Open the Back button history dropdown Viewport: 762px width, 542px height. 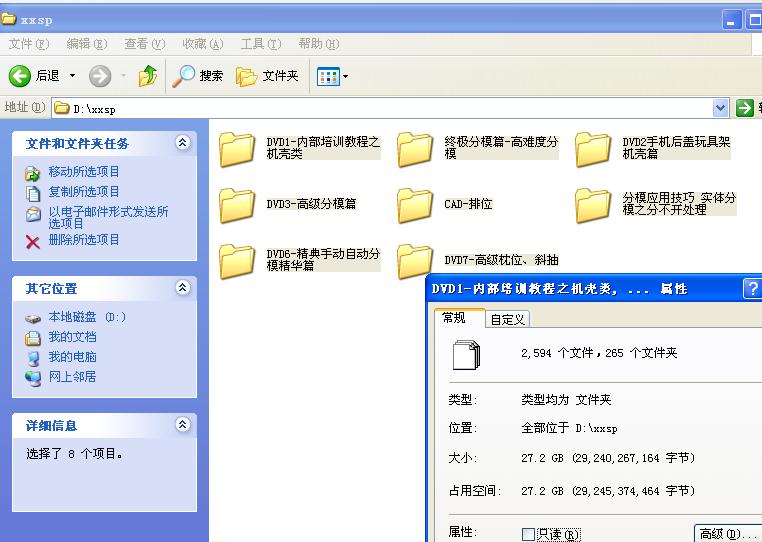pos(72,76)
